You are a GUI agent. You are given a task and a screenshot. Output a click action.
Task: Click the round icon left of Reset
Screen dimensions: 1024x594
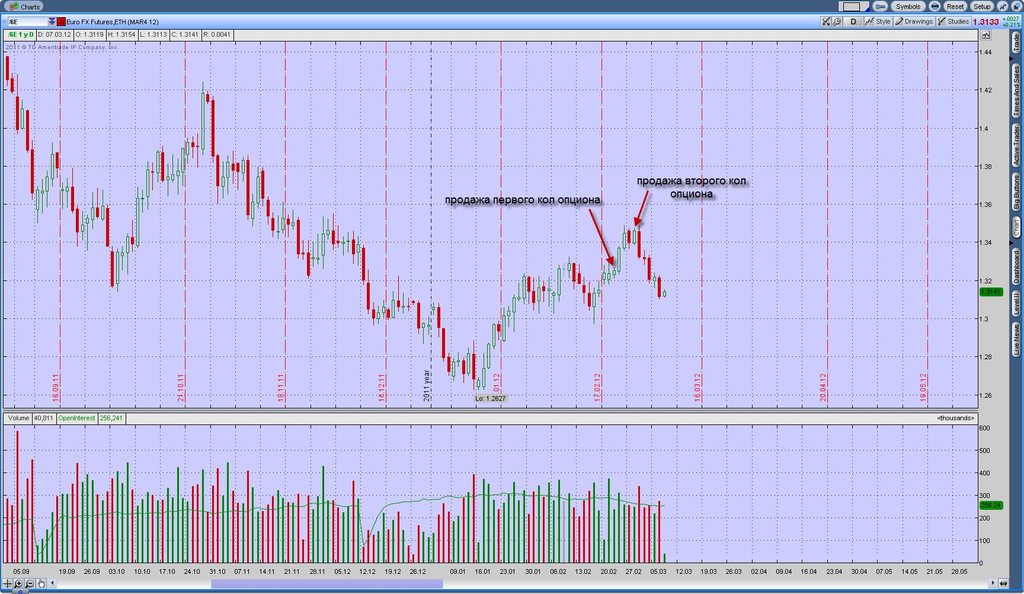[x=935, y=7]
